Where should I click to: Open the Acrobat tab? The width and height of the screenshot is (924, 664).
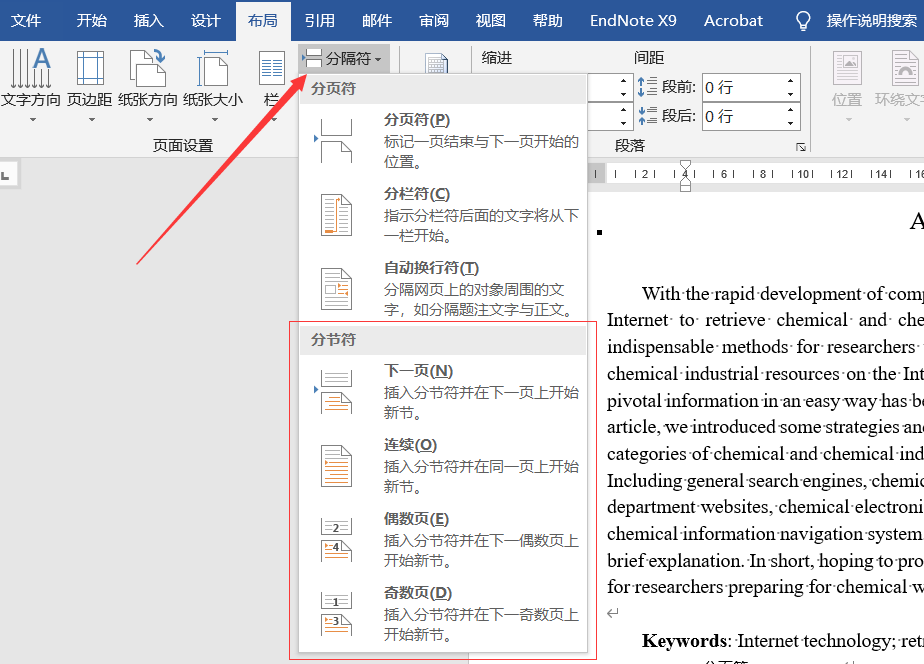coord(733,21)
